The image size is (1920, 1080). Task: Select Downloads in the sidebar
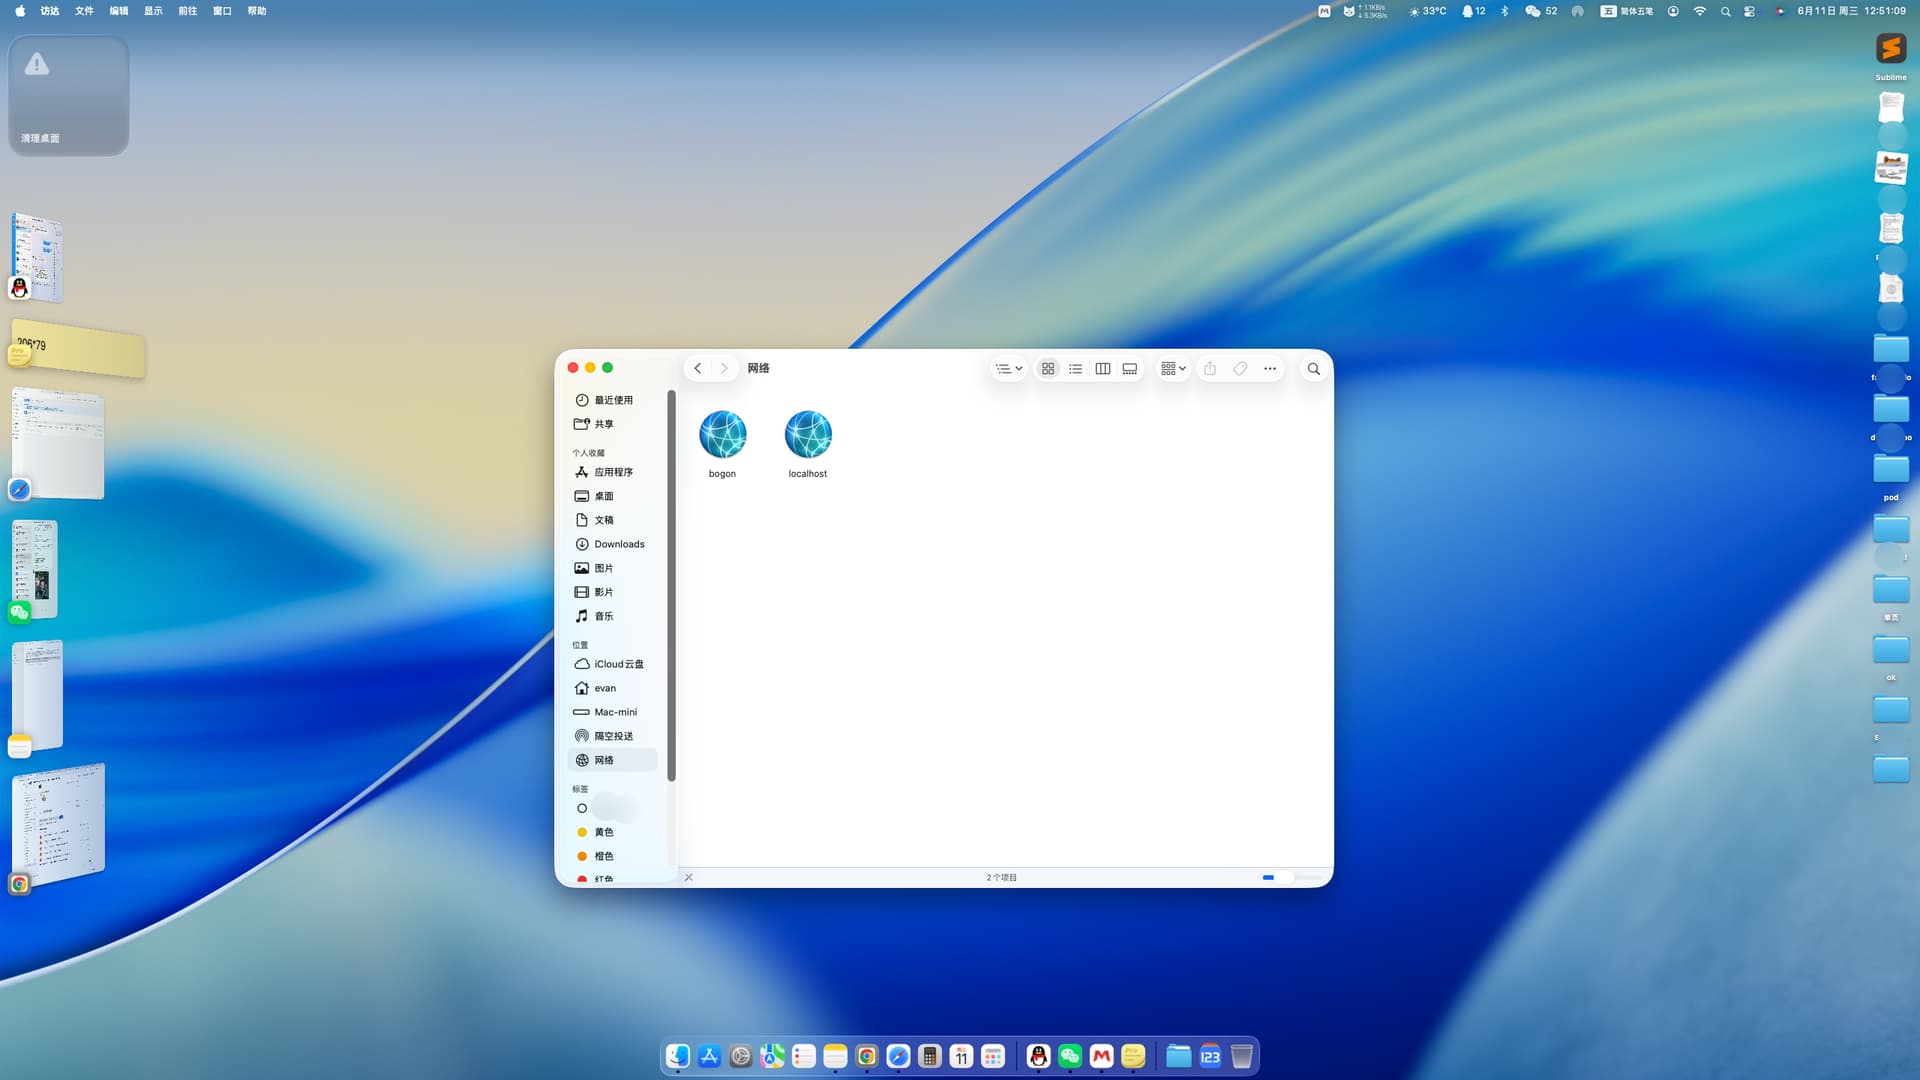pyautogui.click(x=619, y=544)
